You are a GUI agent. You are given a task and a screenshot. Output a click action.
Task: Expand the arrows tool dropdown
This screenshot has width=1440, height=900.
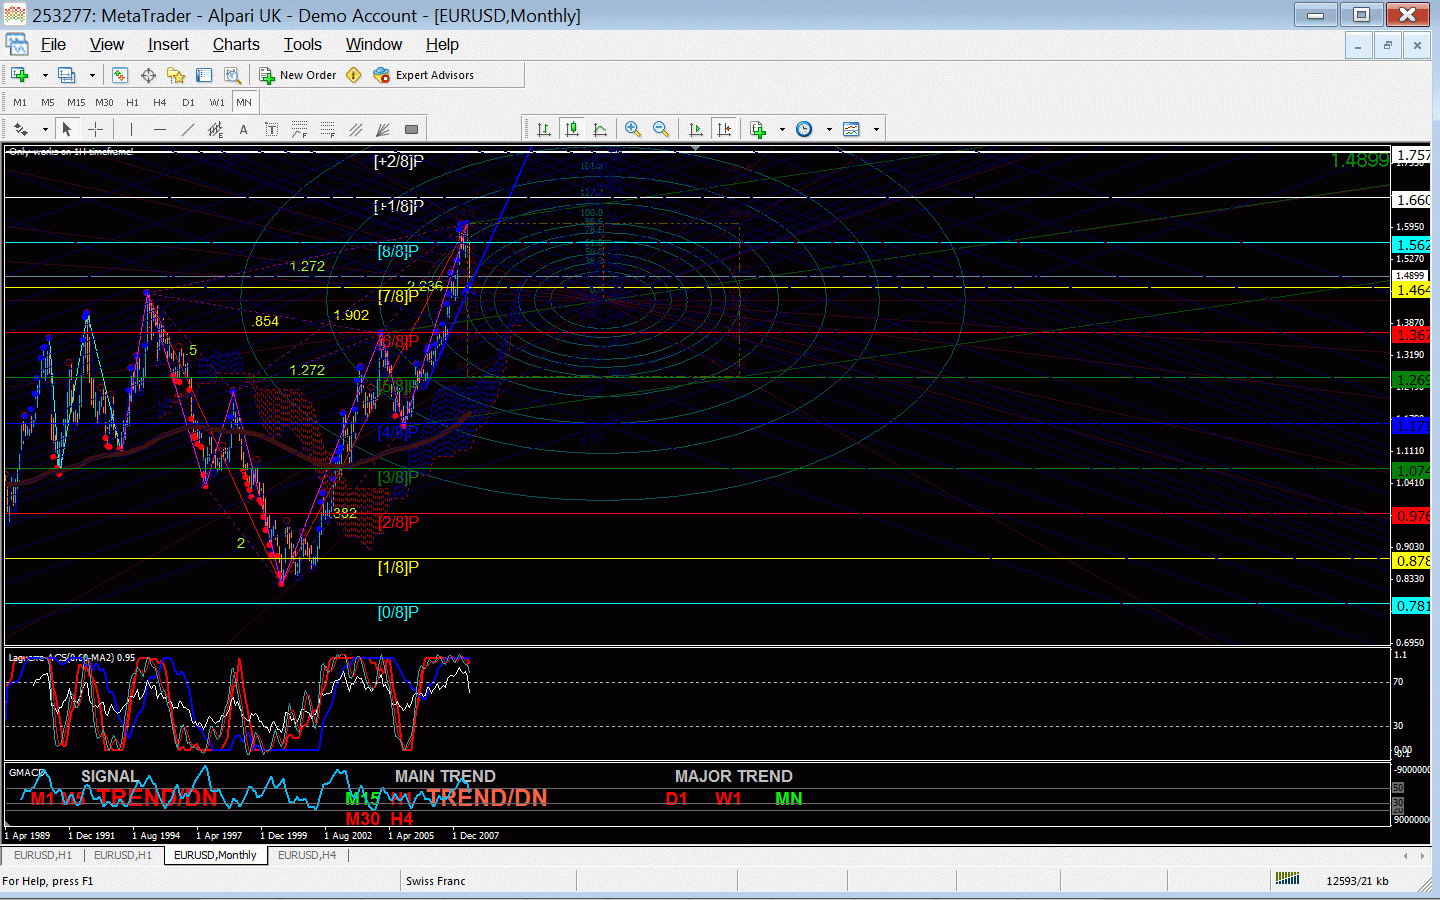pyautogui.click(x=45, y=129)
